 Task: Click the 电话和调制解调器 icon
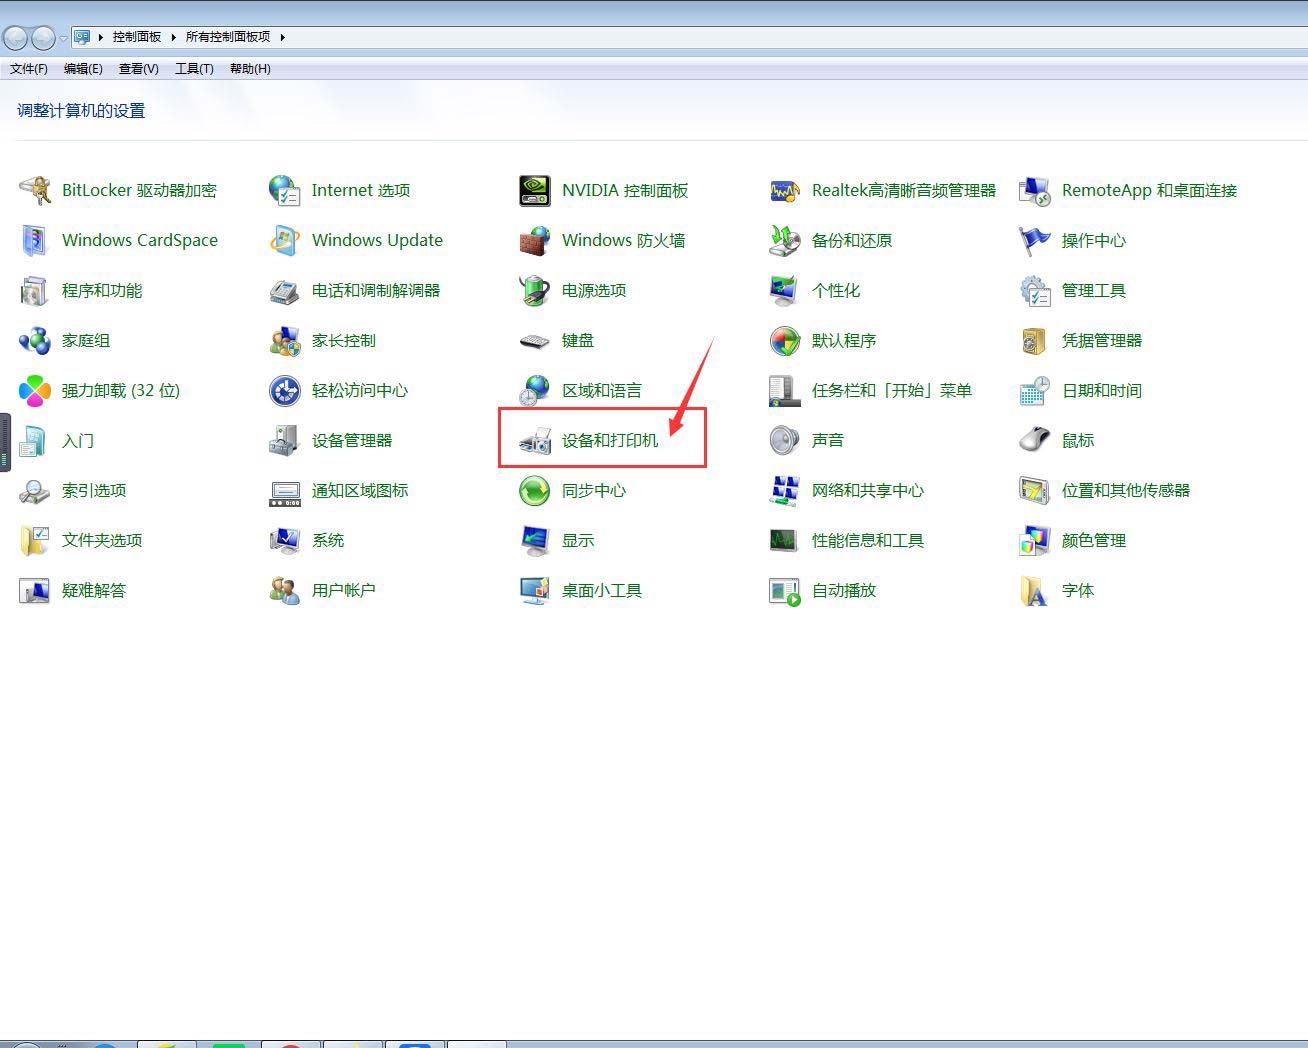click(284, 290)
